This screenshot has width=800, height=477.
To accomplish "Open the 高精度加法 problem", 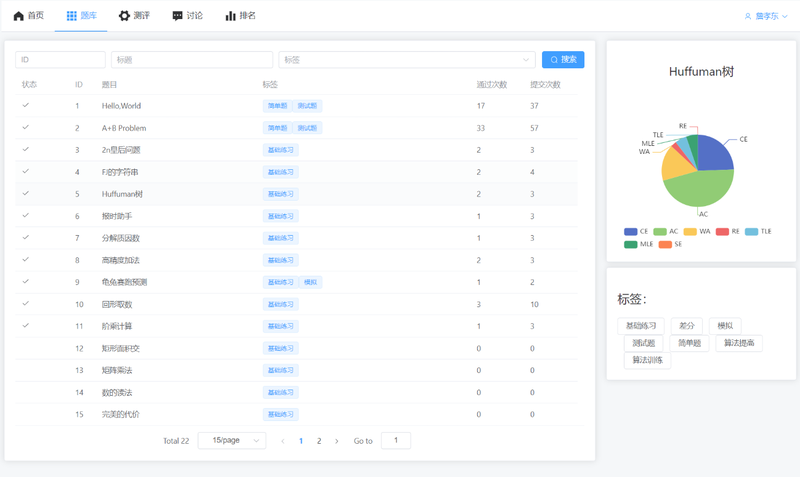I will point(120,260).
